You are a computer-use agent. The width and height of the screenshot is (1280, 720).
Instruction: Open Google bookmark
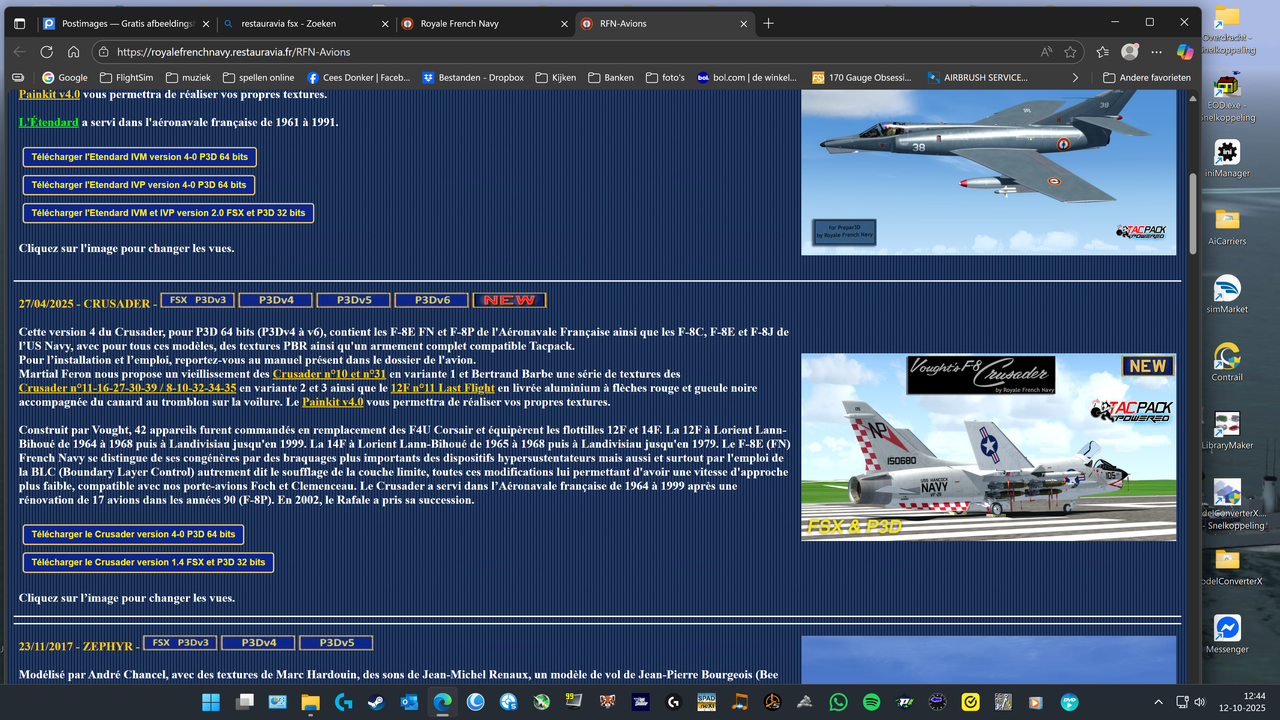pyautogui.click(x=64, y=77)
